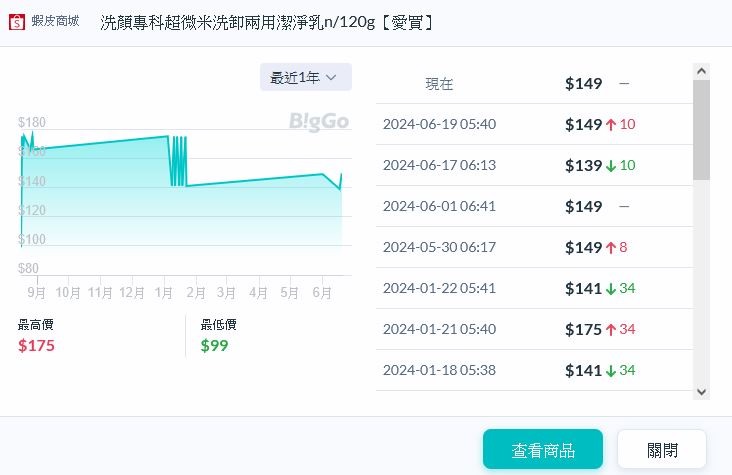Click the product title 洗顏專科超微米洗卸兩用潔淨乳
Viewport: 732px width, 475px height.
212,22
